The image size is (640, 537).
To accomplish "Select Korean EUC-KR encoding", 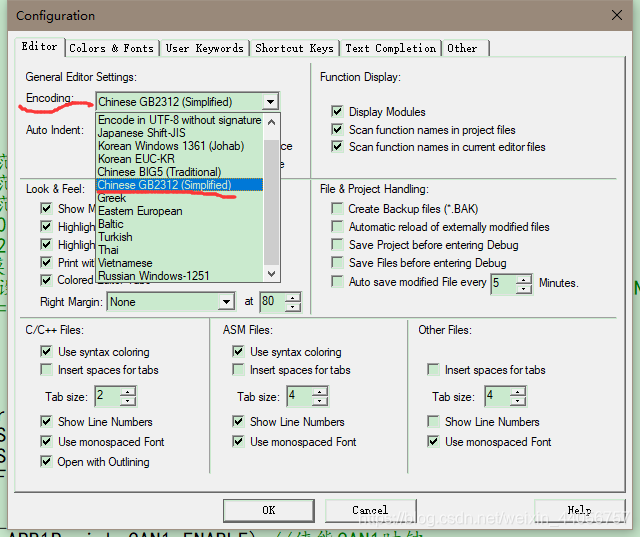I will click(180, 159).
